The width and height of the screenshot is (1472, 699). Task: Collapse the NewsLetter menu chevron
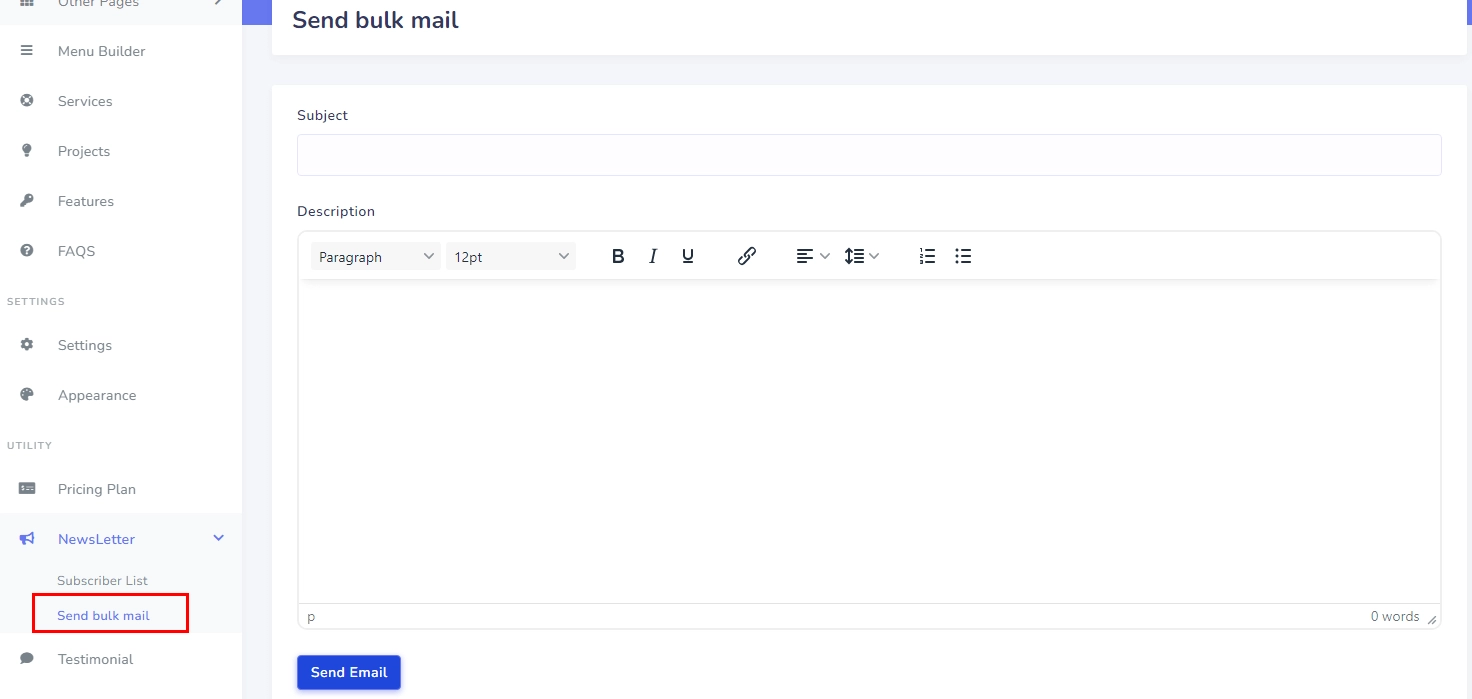pos(219,539)
